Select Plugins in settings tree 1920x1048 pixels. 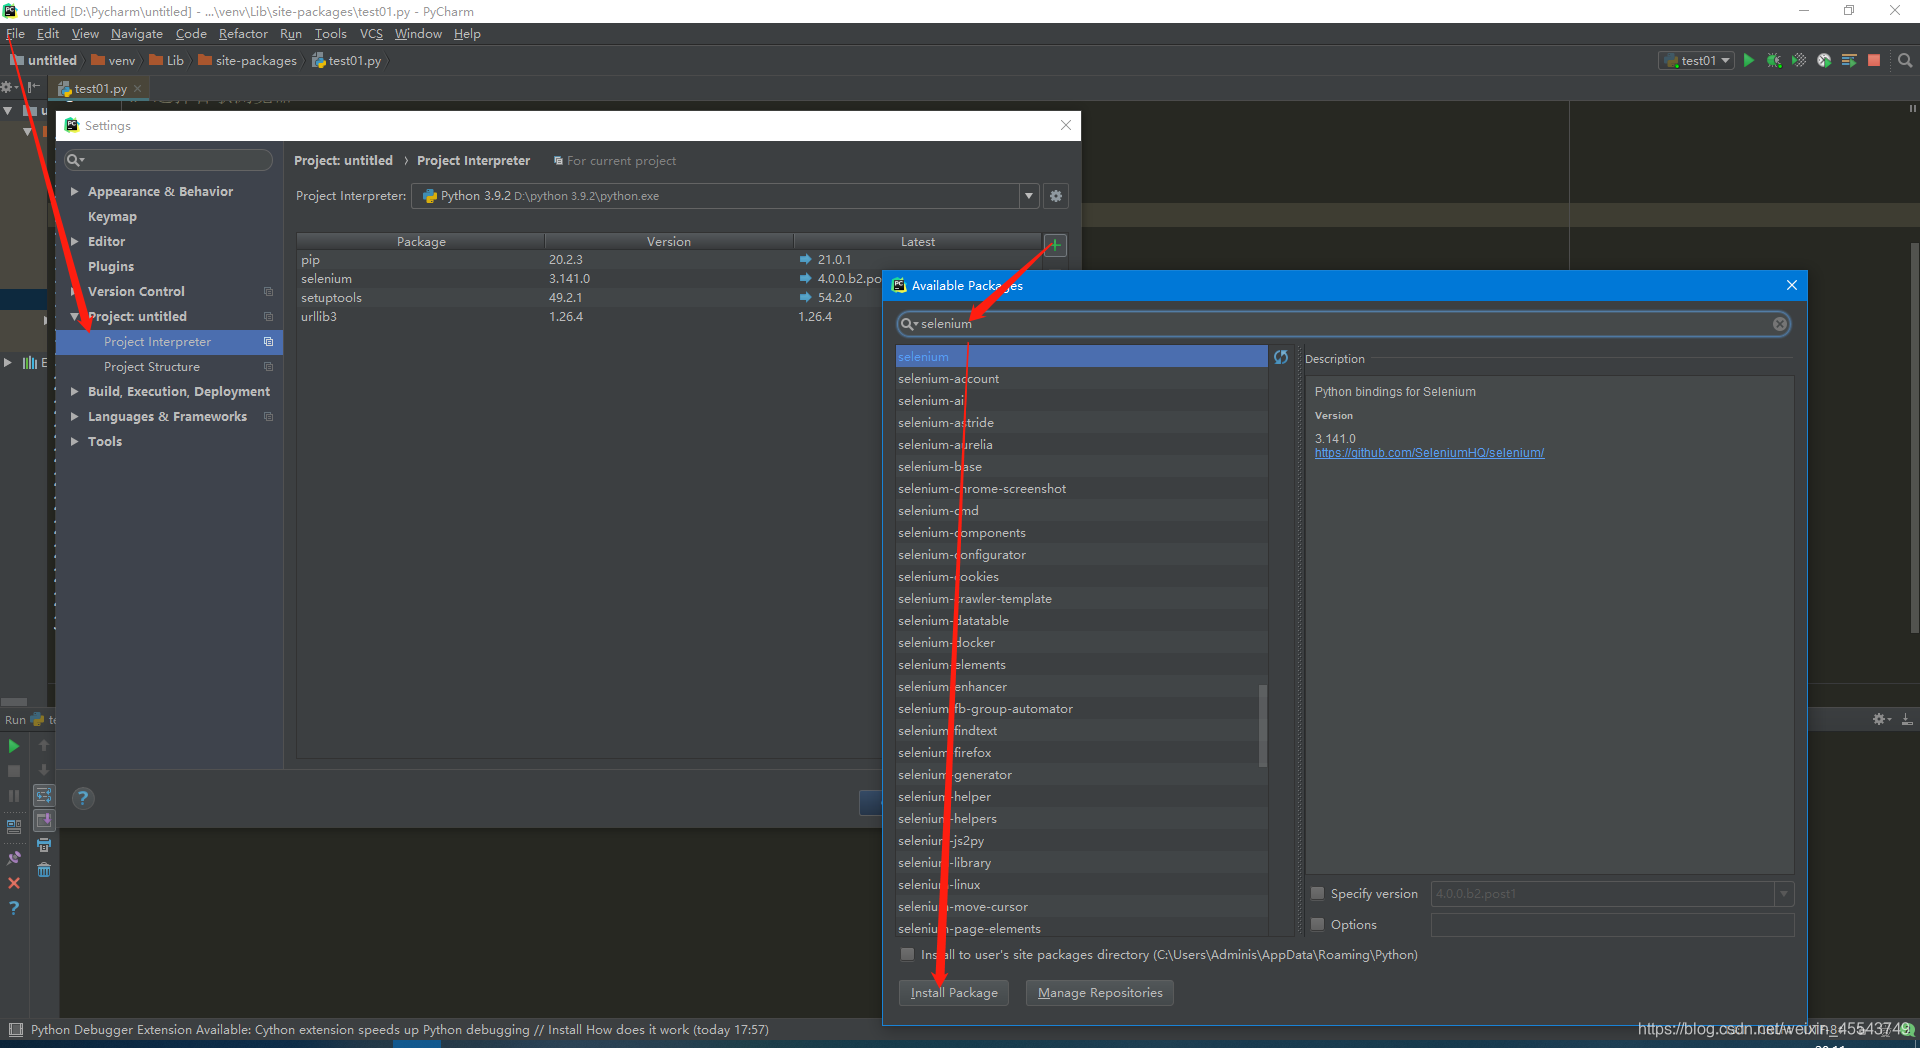click(x=111, y=266)
